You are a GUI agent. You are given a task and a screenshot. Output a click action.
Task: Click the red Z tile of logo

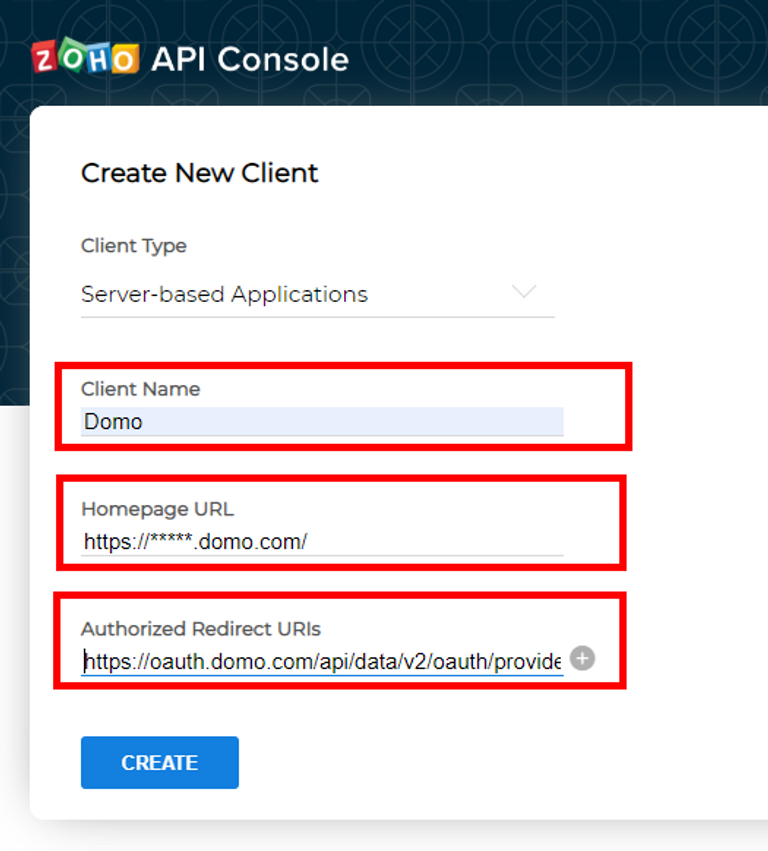(x=45, y=58)
